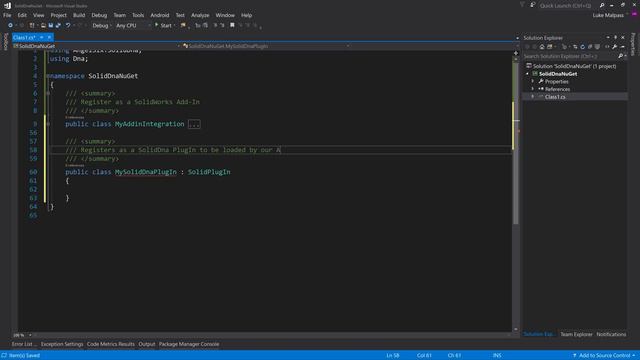640x360 pixels.
Task: Click the Home icon in Solution Explorer
Action: [x=542, y=47]
